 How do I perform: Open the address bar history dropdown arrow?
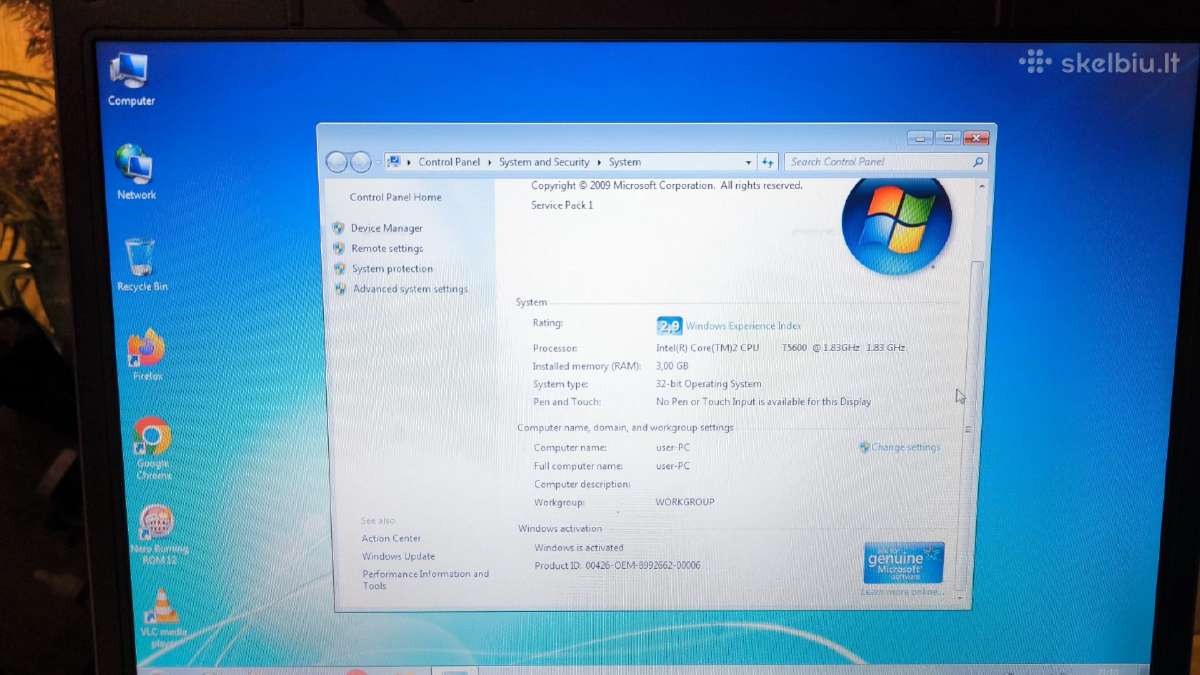(x=748, y=162)
